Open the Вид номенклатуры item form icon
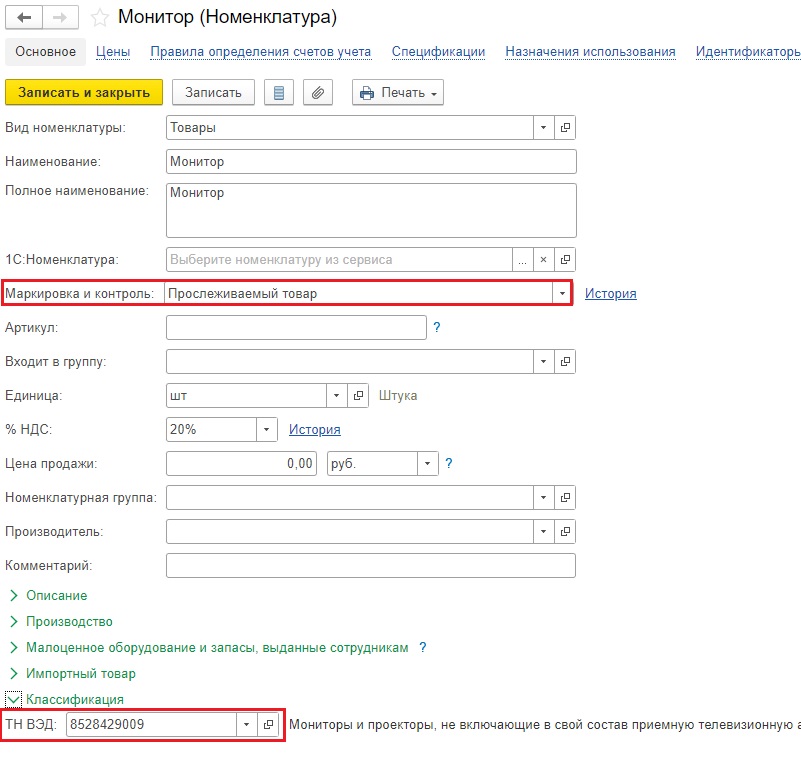 coord(565,127)
